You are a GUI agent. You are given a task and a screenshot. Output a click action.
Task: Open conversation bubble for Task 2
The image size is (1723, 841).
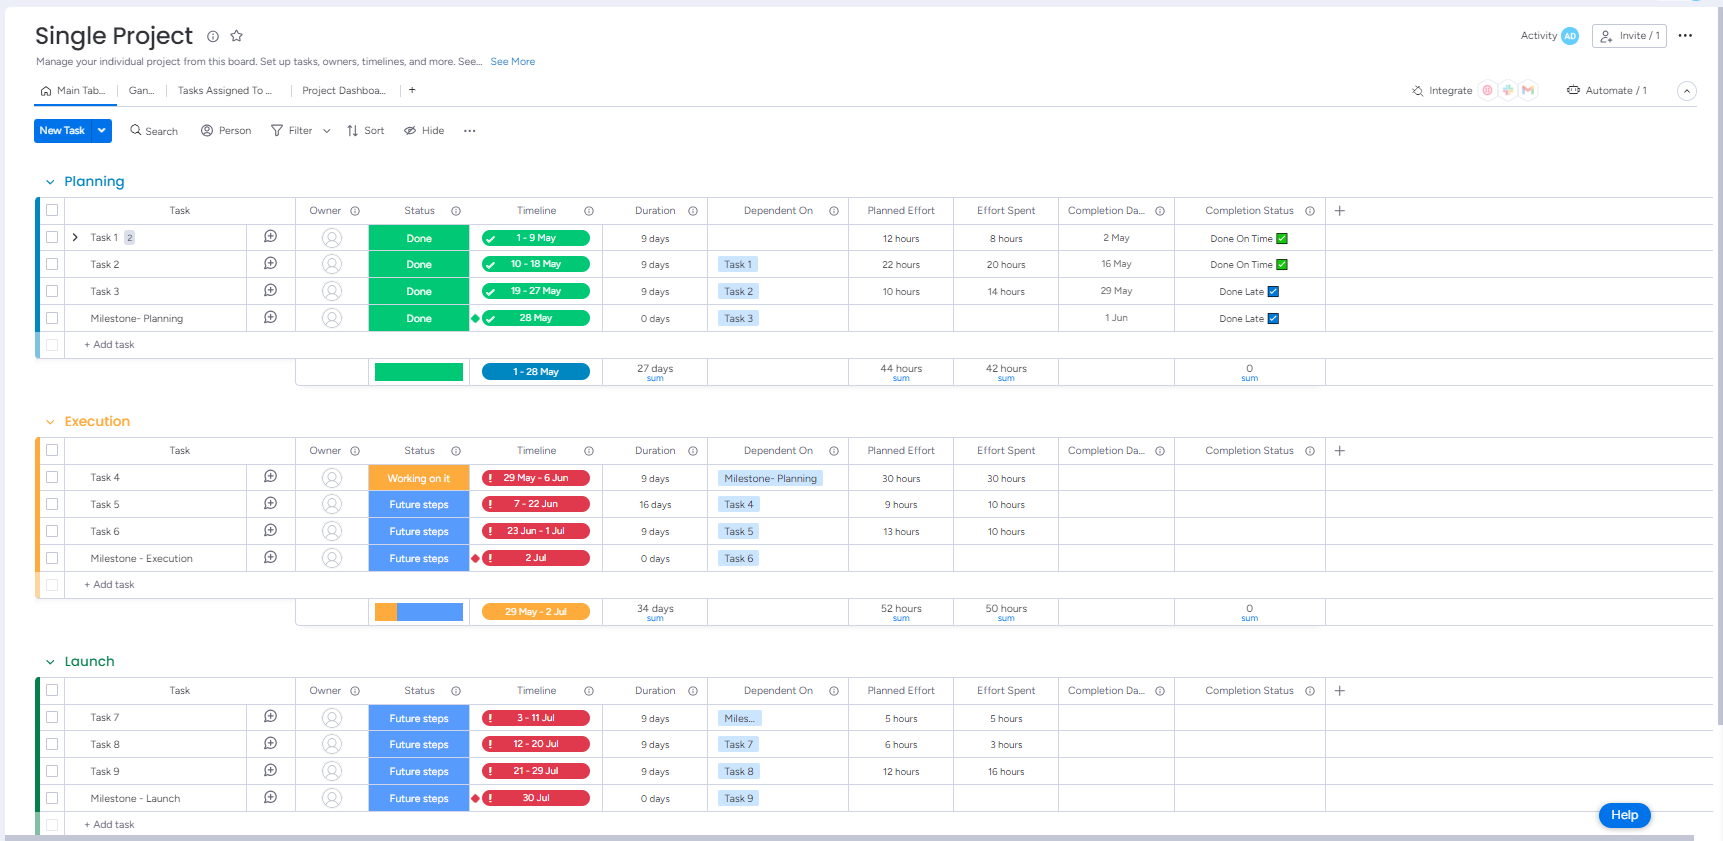coord(270,264)
